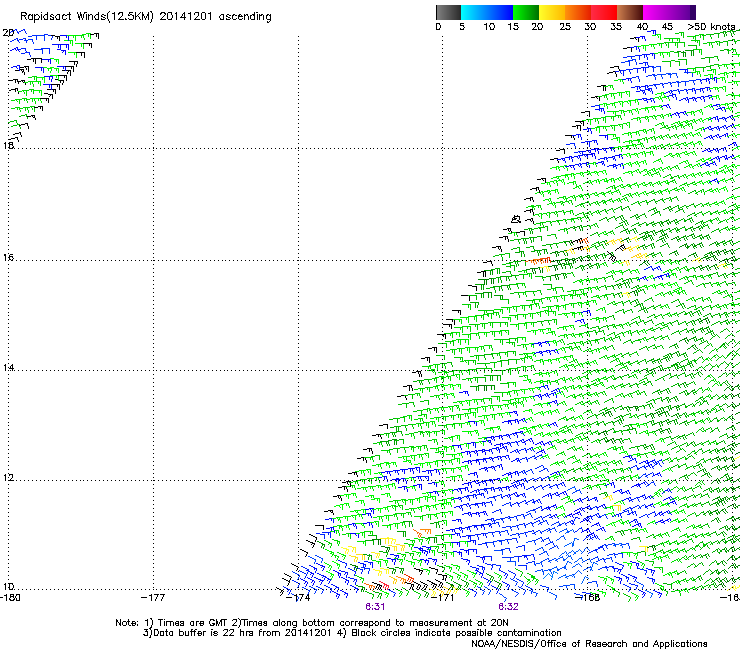
Task: Click the purple time label 6:31
Action: (x=375, y=607)
